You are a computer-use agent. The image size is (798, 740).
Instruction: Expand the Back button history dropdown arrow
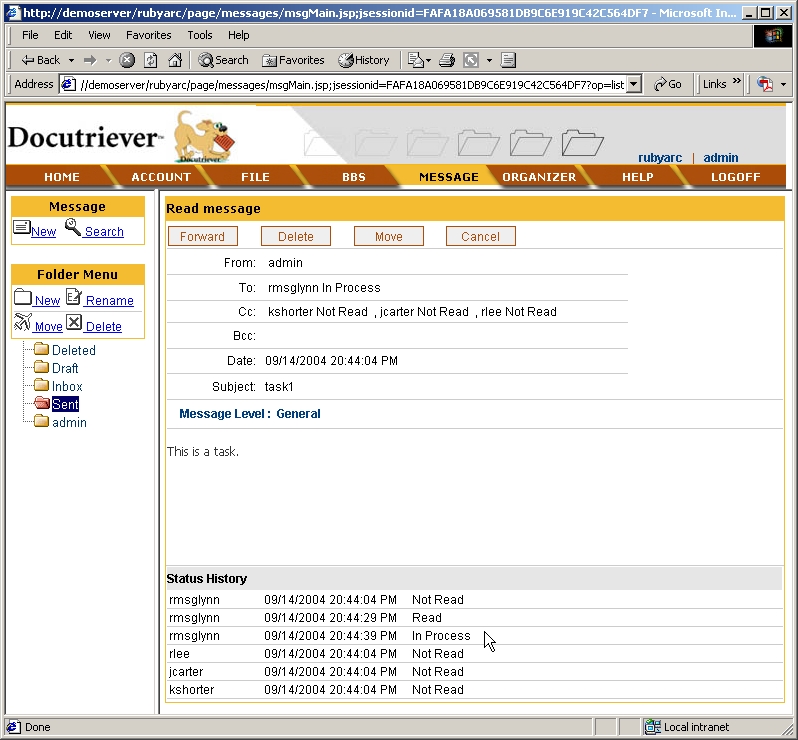point(71,60)
